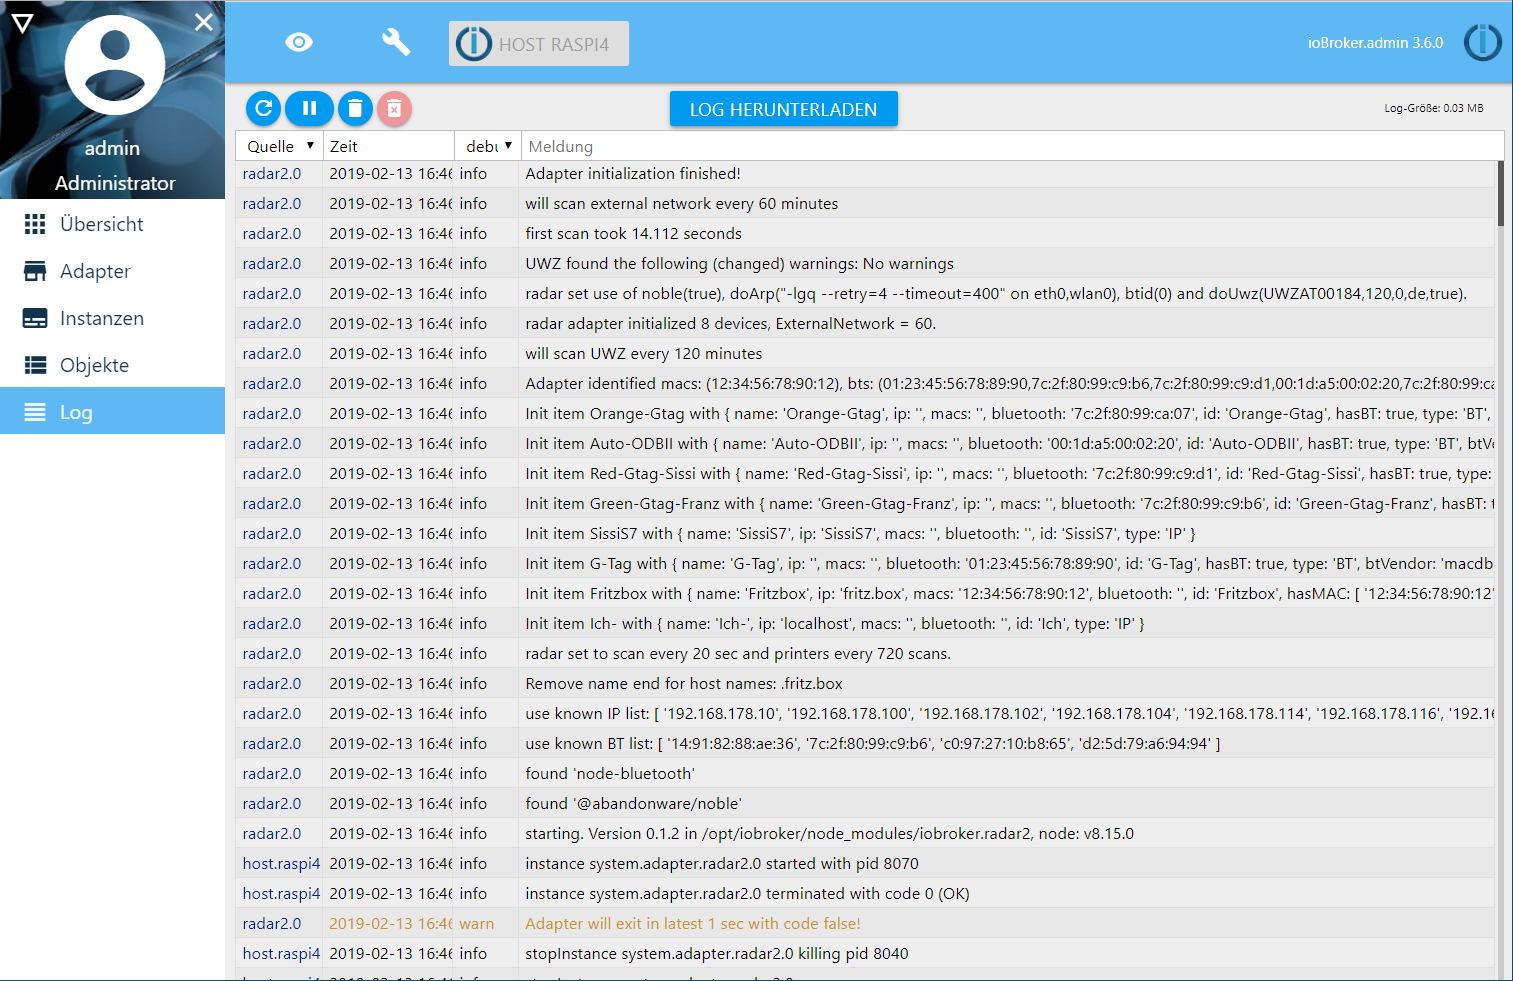
Task: Click ioBroker.admin 3.6.0 version text
Action: point(1375,43)
